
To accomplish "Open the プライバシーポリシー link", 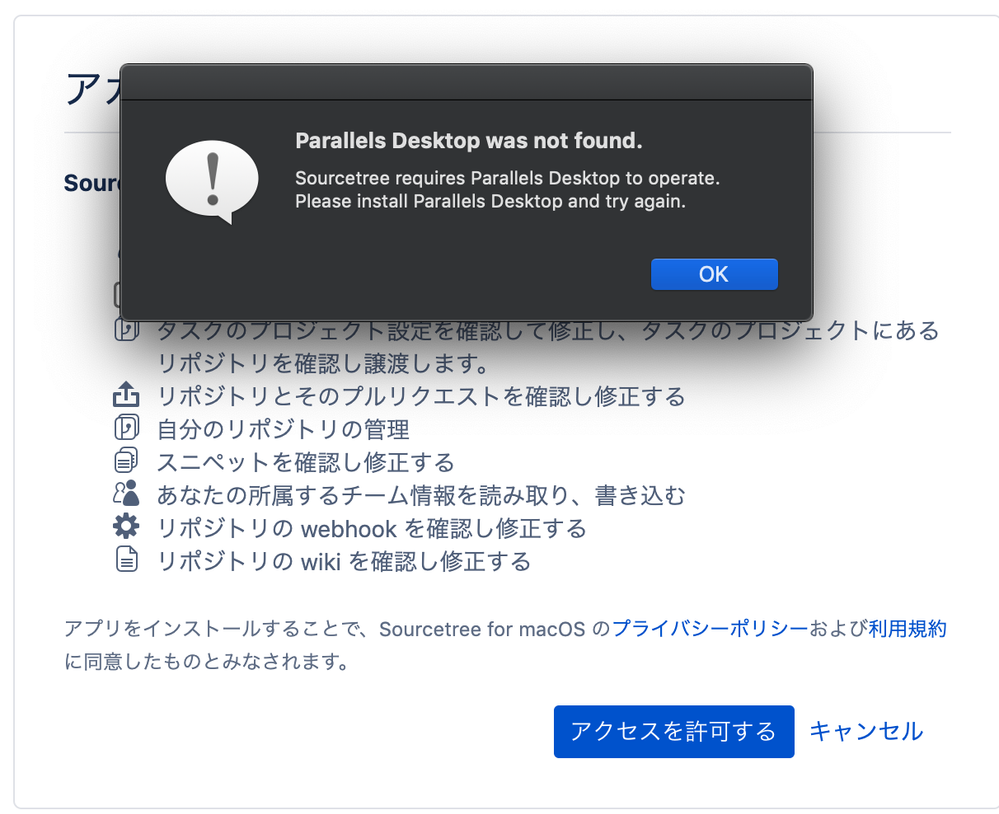I will (x=710, y=629).
